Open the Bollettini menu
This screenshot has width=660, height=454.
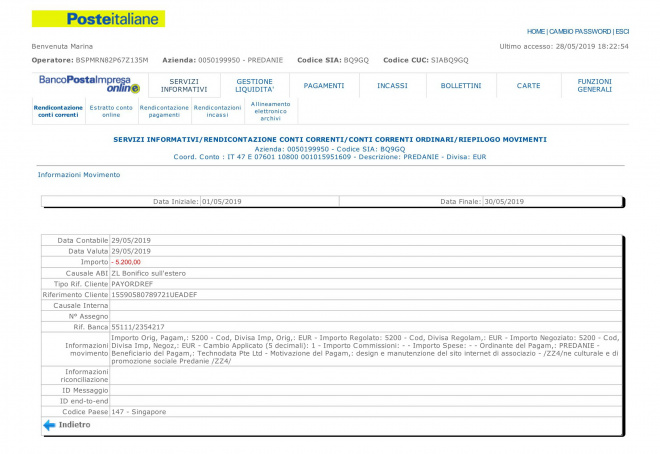(461, 85)
